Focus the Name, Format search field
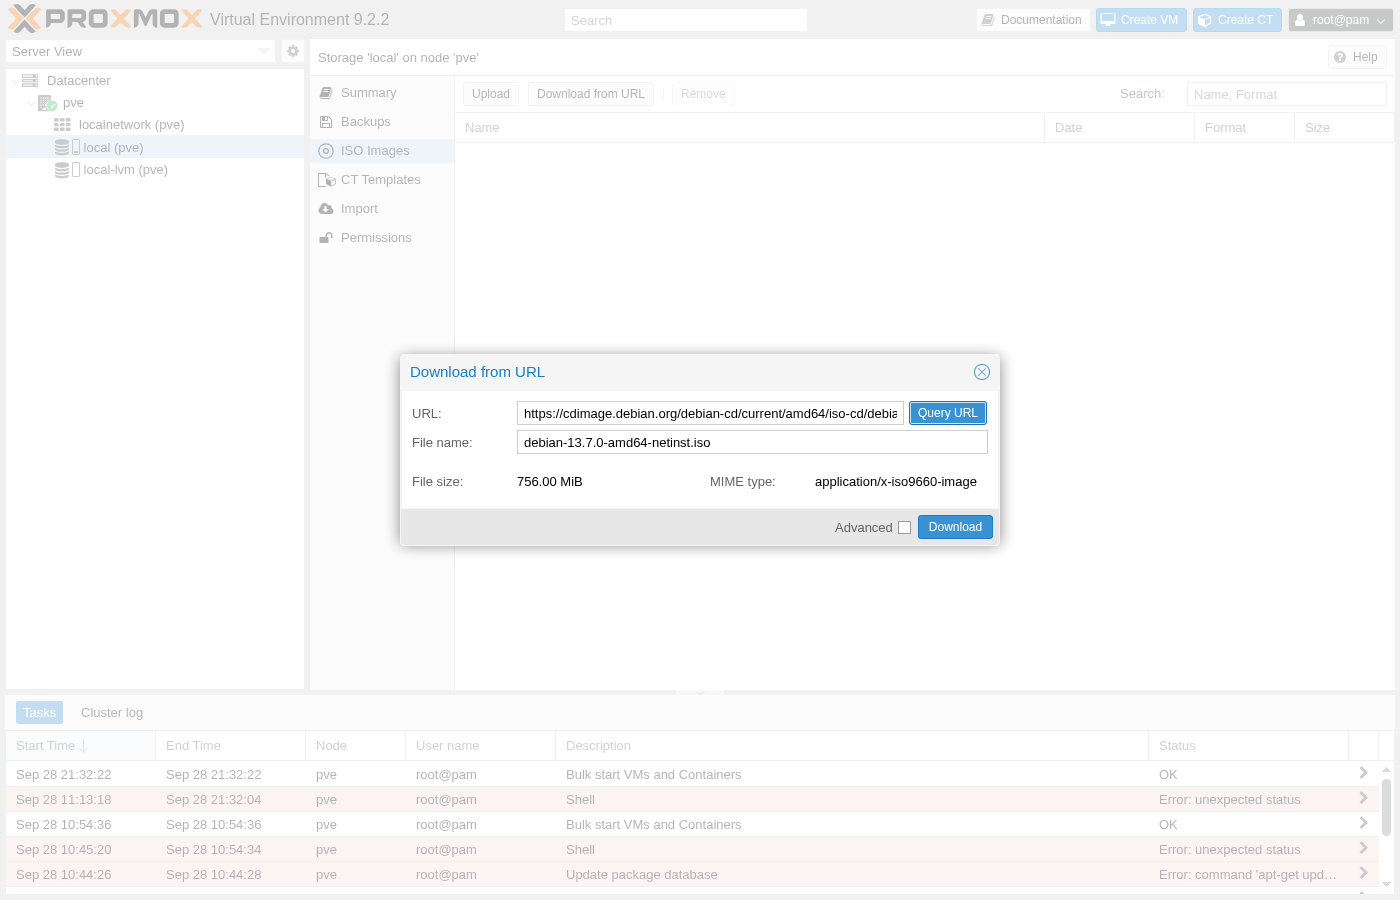 pyautogui.click(x=1286, y=94)
